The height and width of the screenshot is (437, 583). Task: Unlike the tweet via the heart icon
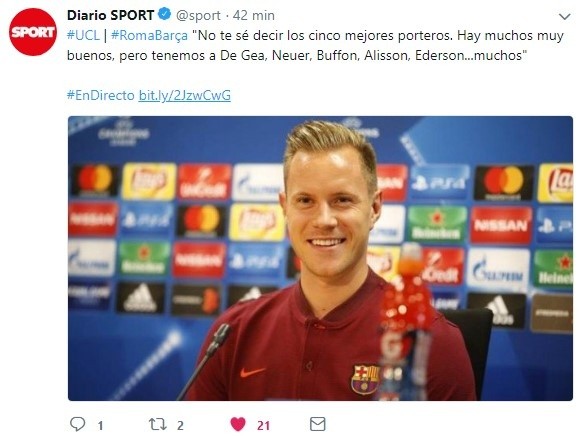(x=238, y=424)
